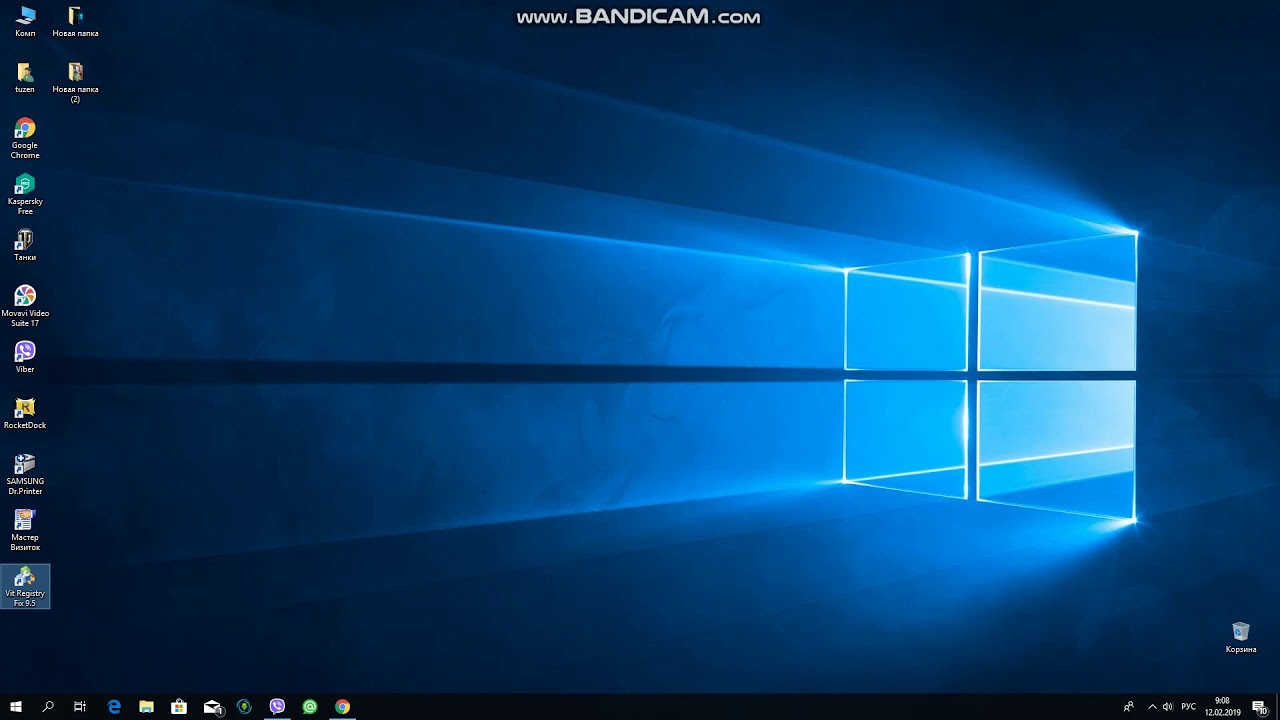Select the Vit Registry Fix 9.5 shortcut
The image size is (1280, 720).
click(x=25, y=587)
